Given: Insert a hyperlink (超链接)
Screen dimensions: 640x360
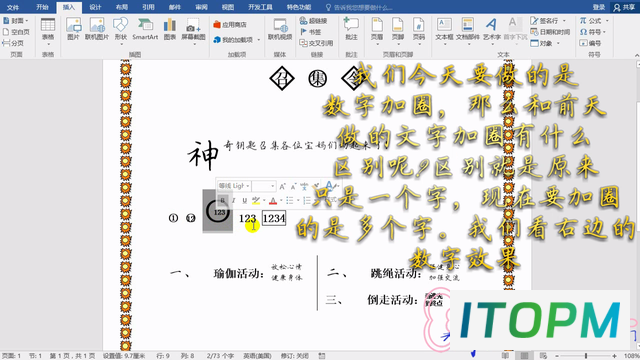Looking at the screenshot, I should [313, 21].
